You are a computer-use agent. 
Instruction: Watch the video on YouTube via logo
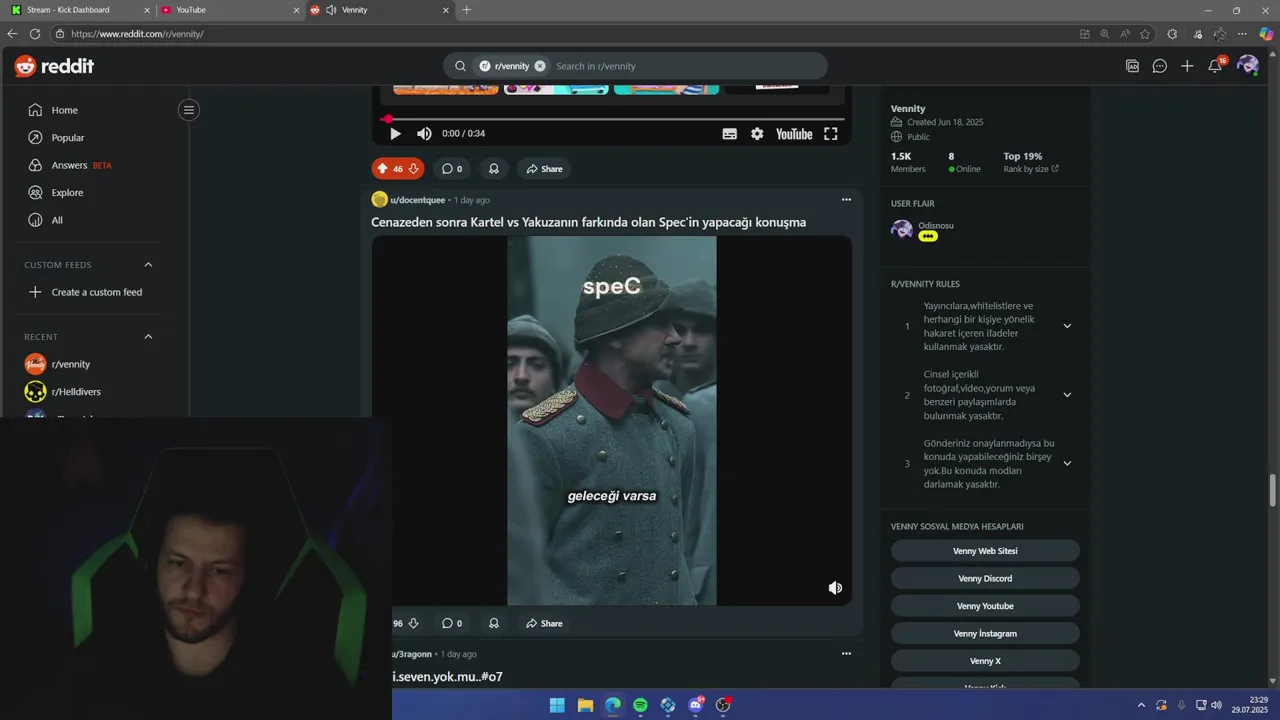click(794, 134)
